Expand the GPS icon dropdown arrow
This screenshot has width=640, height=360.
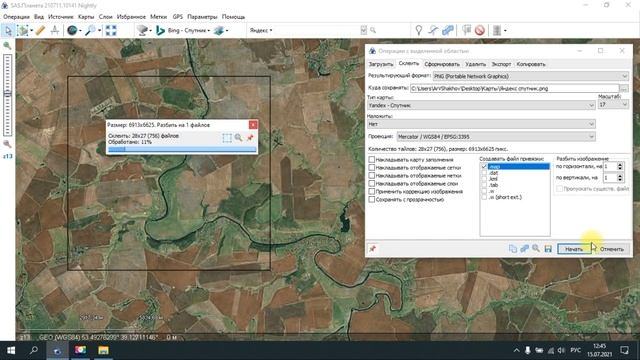tap(505, 31)
